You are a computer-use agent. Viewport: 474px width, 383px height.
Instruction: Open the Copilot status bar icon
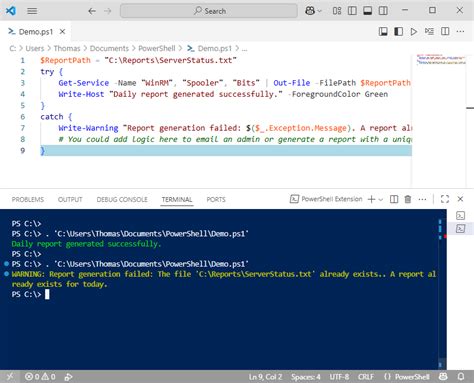[x=443, y=377]
